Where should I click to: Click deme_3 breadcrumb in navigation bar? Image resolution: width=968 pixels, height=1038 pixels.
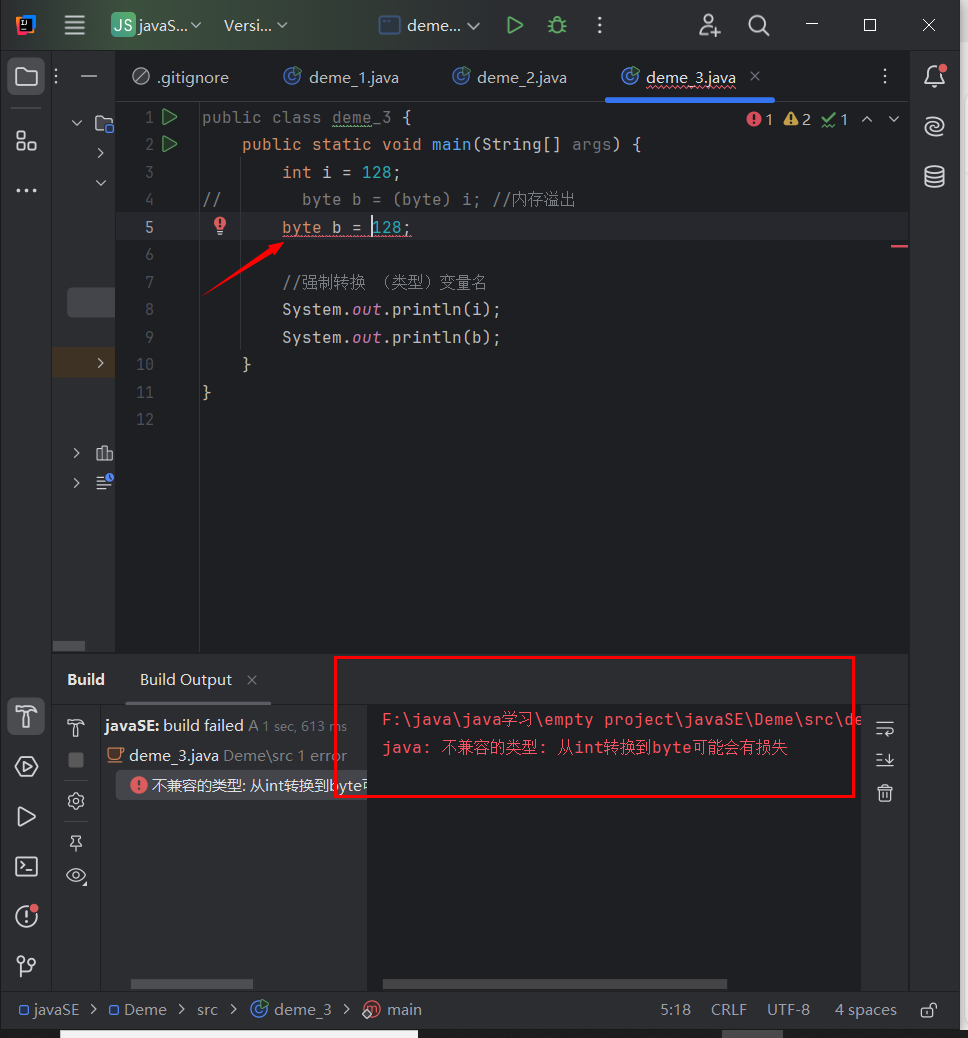[291, 1010]
